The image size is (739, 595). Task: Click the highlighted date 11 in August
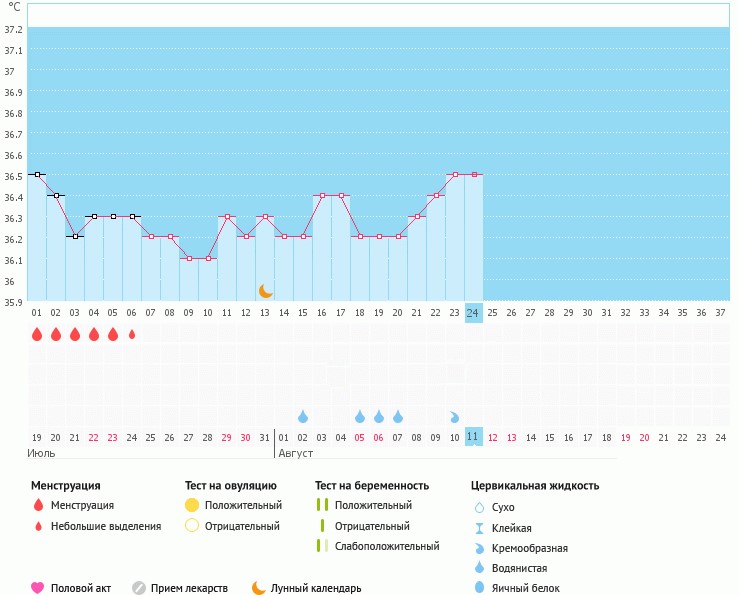[474, 438]
